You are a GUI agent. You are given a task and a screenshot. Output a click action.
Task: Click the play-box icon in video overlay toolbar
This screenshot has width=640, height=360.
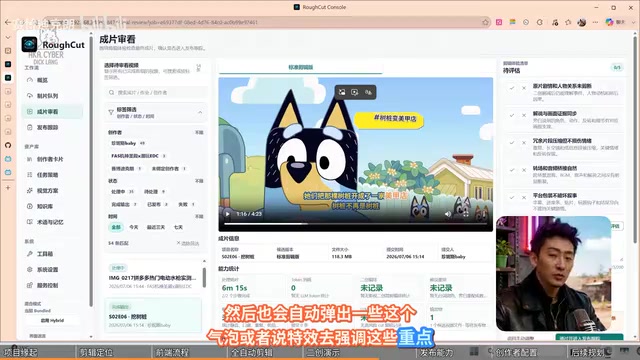(355, 92)
